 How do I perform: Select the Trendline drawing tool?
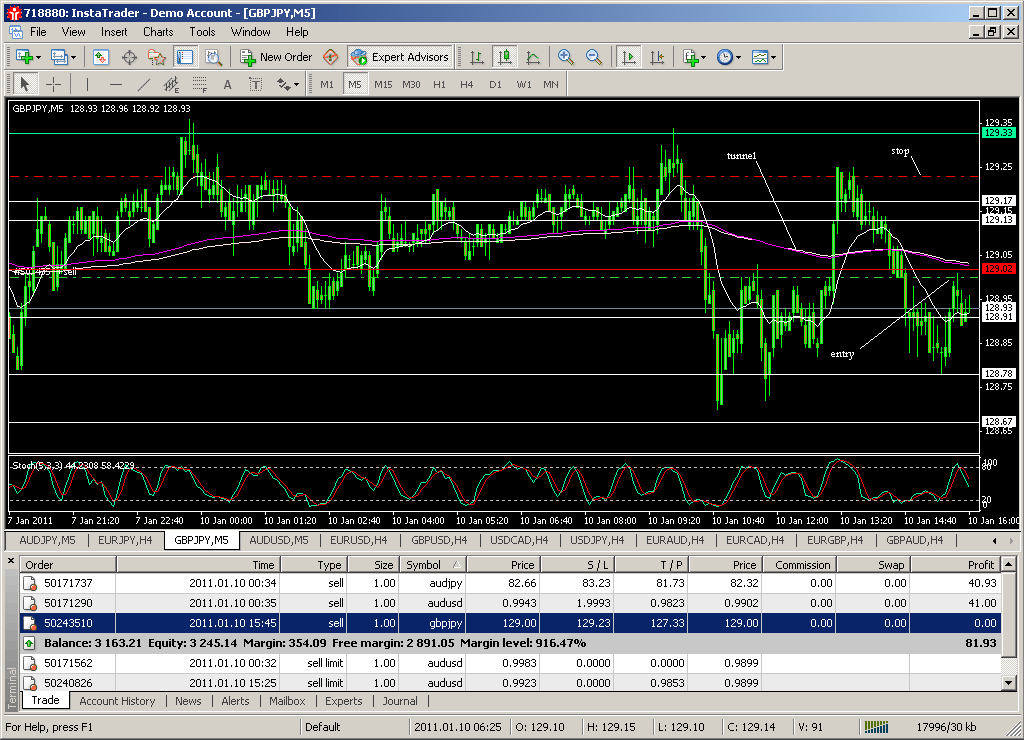pyautogui.click(x=144, y=84)
